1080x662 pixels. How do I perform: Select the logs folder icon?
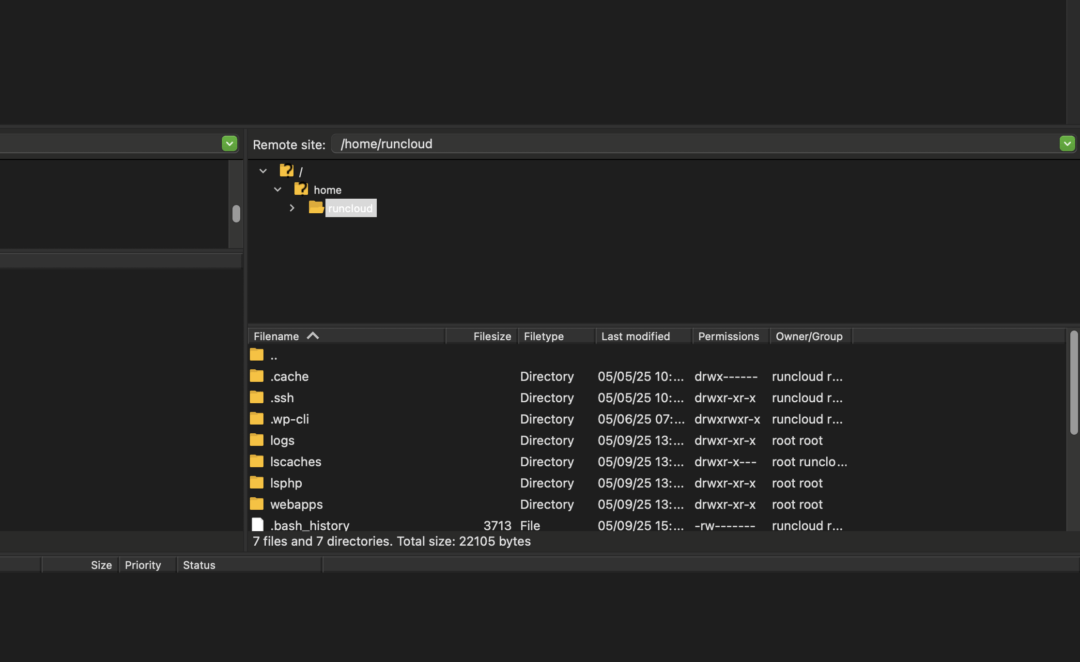click(x=257, y=440)
